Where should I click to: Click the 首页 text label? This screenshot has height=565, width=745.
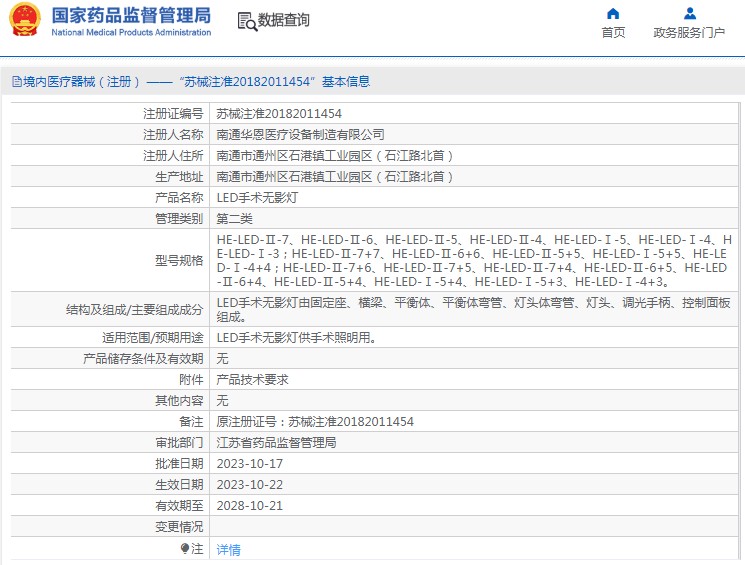(x=613, y=32)
